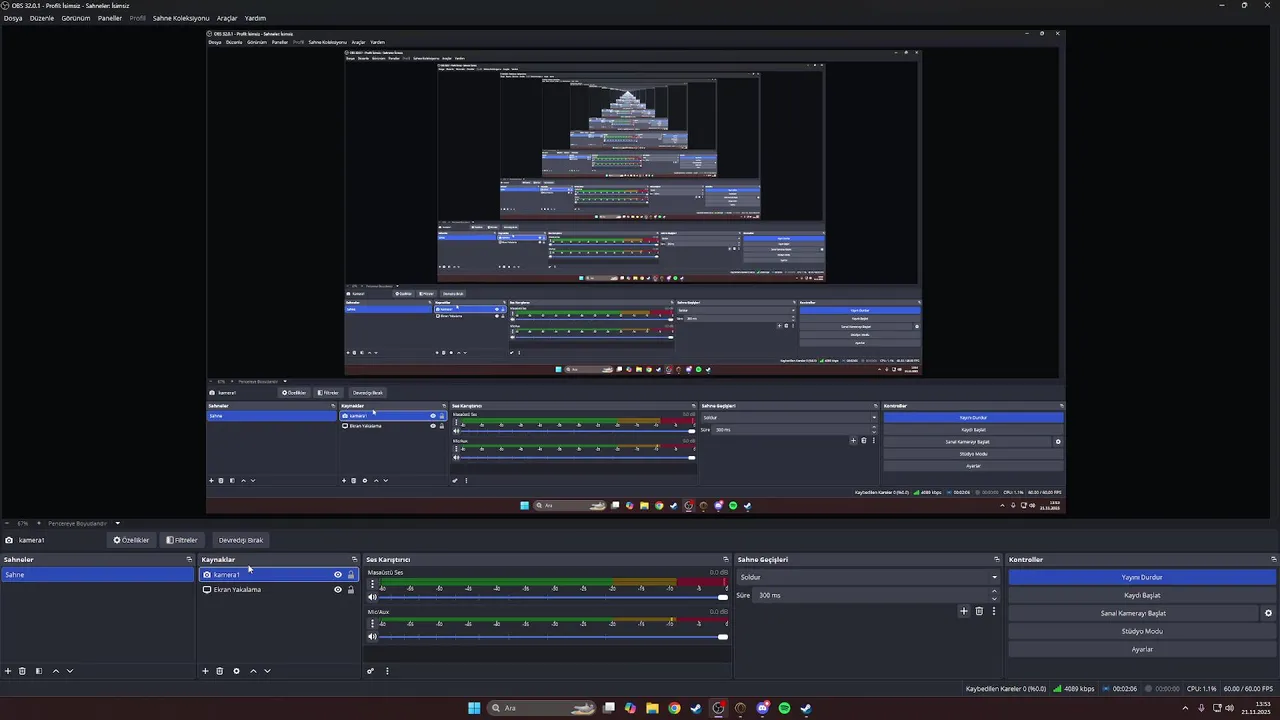Mute Mic/Aux with its speaker icon
The width and height of the screenshot is (1280, 720).
click(372, 636)
